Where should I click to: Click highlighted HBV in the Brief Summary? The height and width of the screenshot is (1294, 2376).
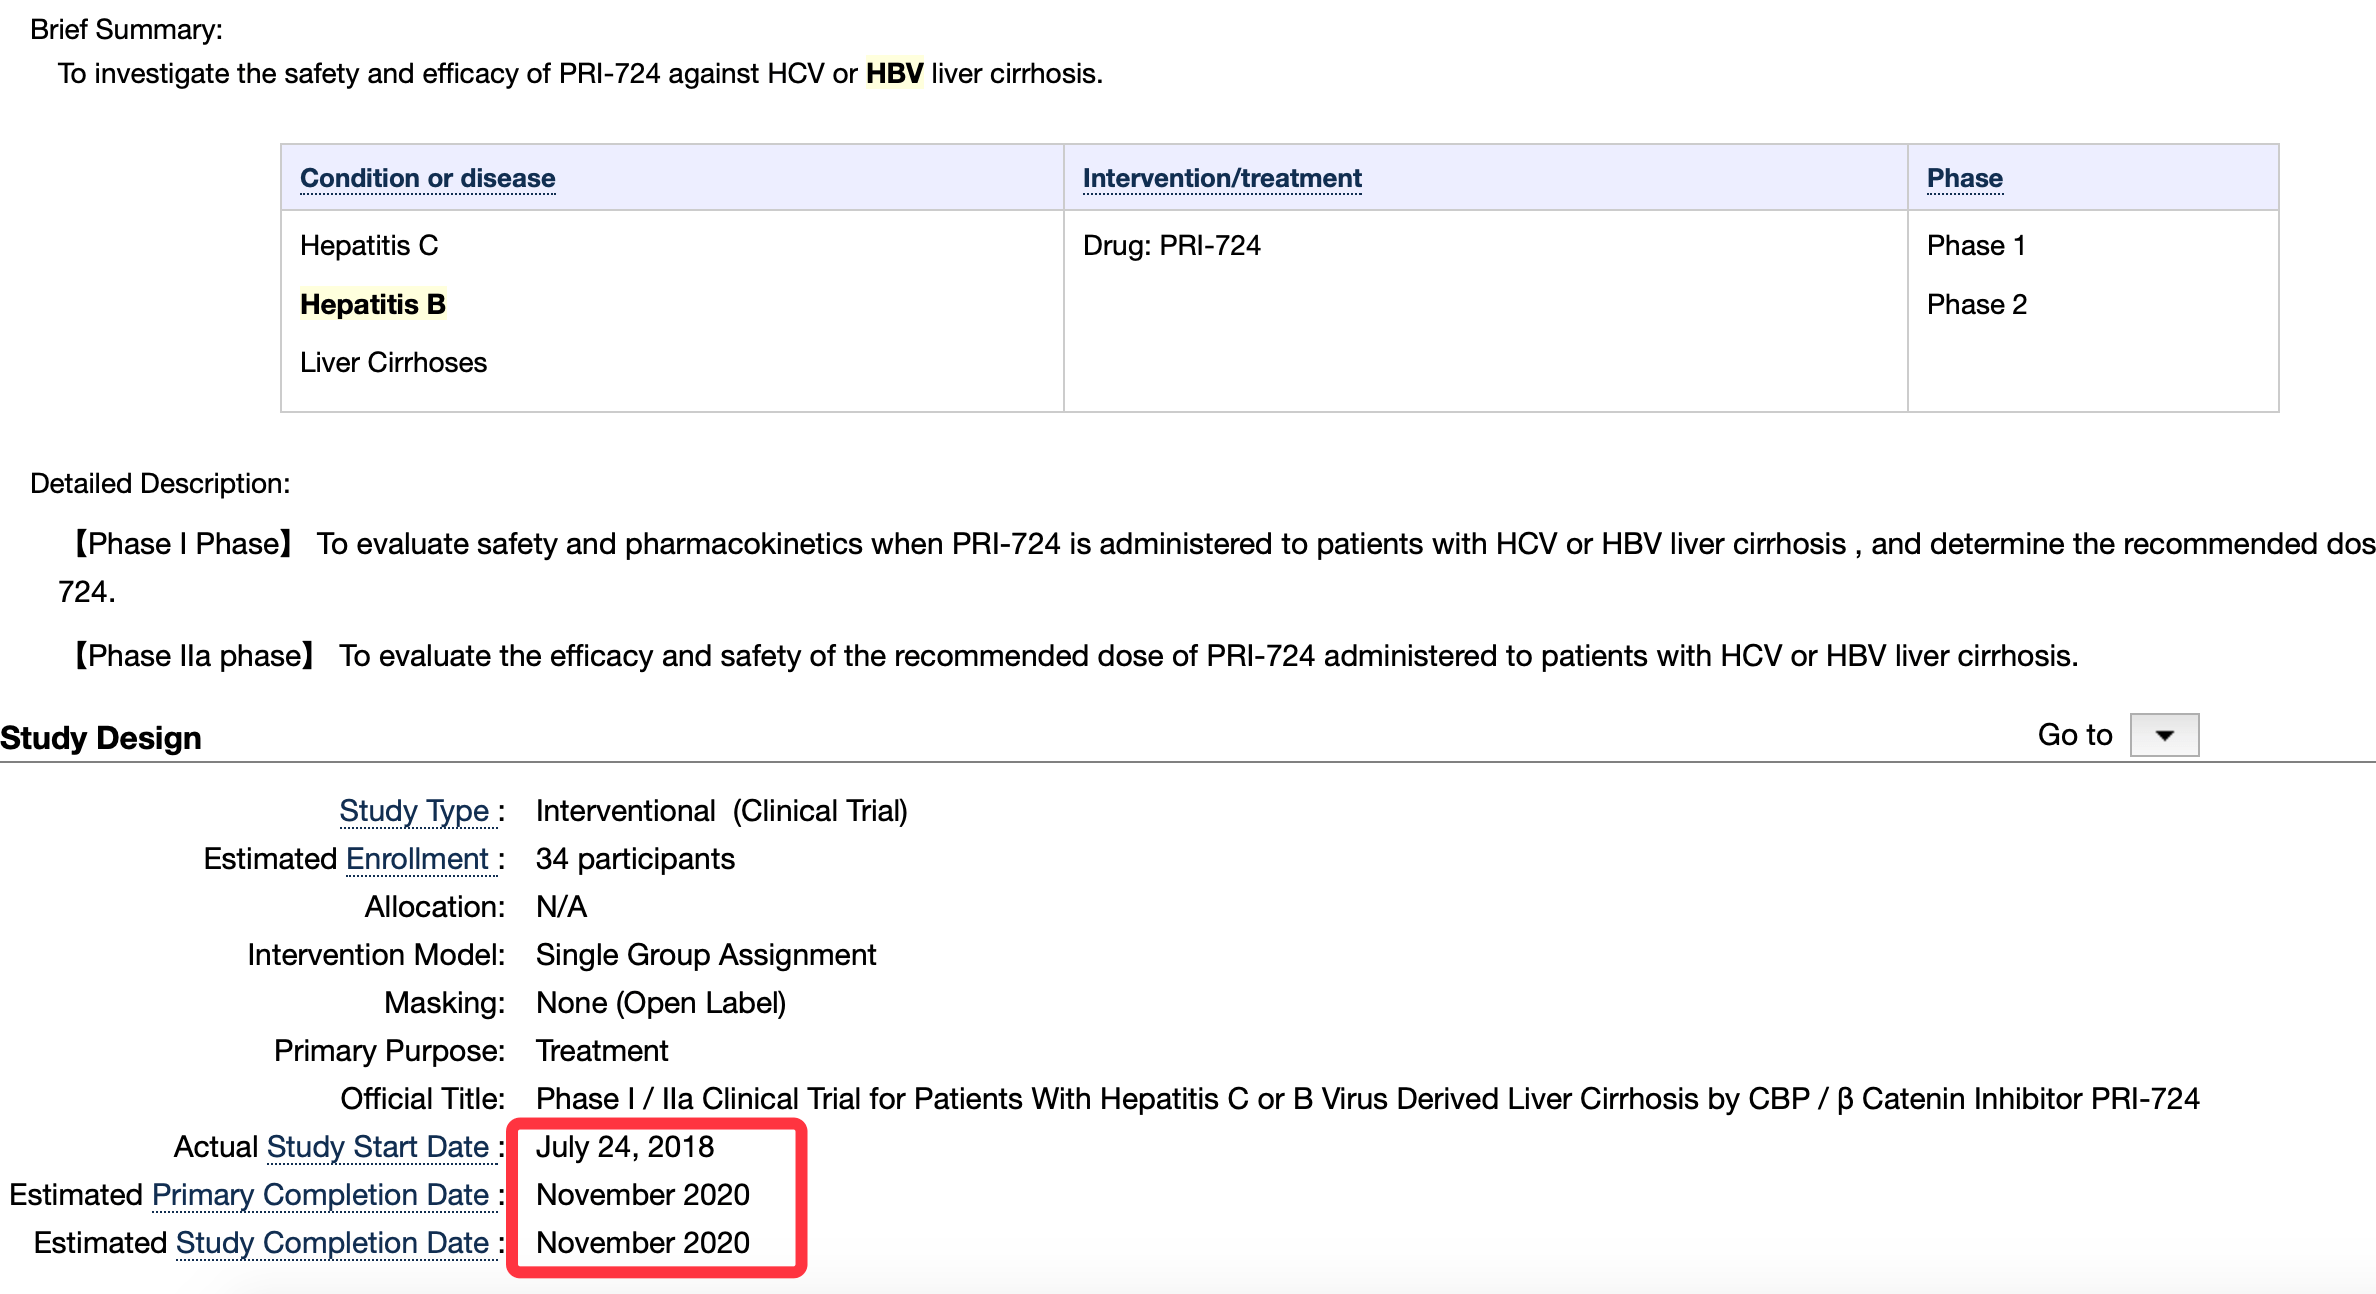coord(894,74)
